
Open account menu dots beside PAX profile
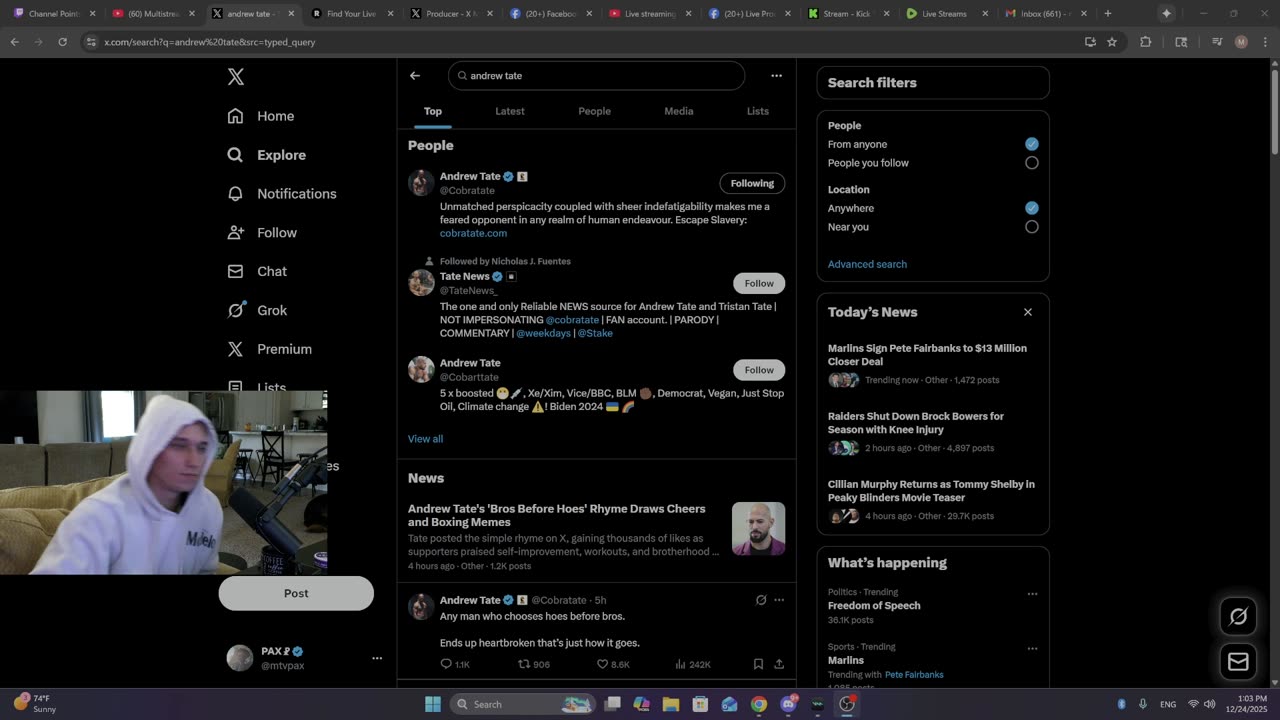click(377, 658)
